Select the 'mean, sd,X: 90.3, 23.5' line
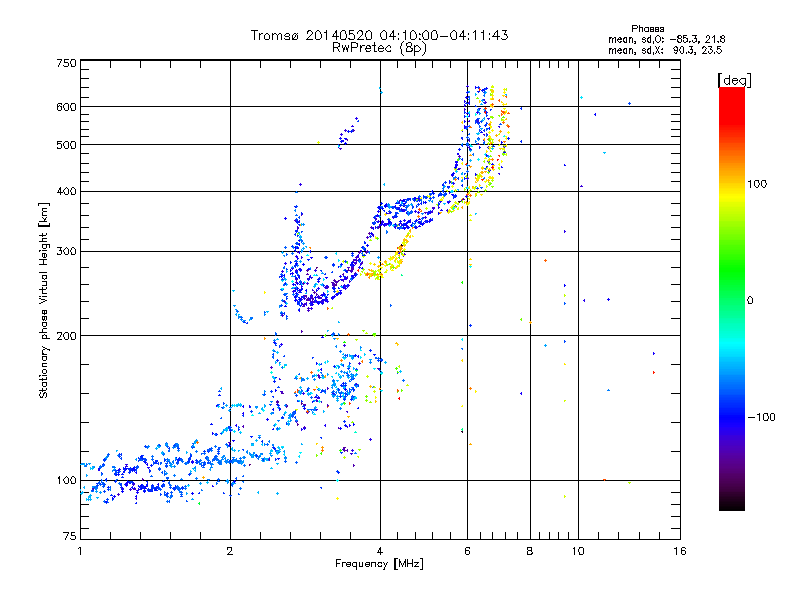 pos(665,50)
